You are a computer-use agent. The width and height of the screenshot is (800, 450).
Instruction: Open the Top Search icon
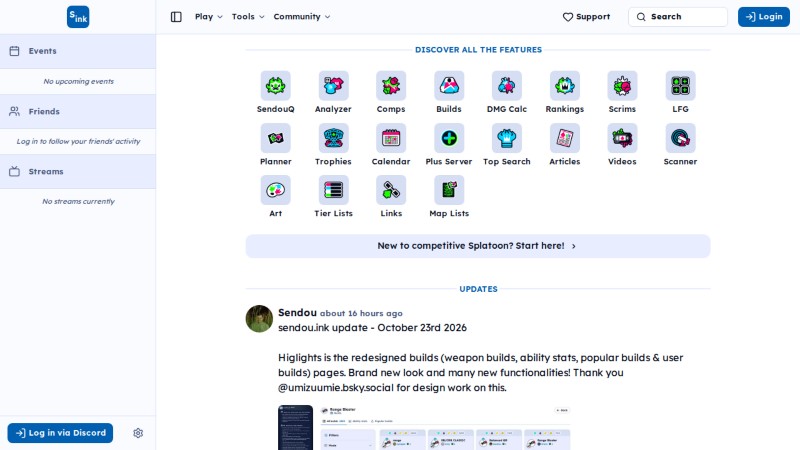[x=507, y=138]
